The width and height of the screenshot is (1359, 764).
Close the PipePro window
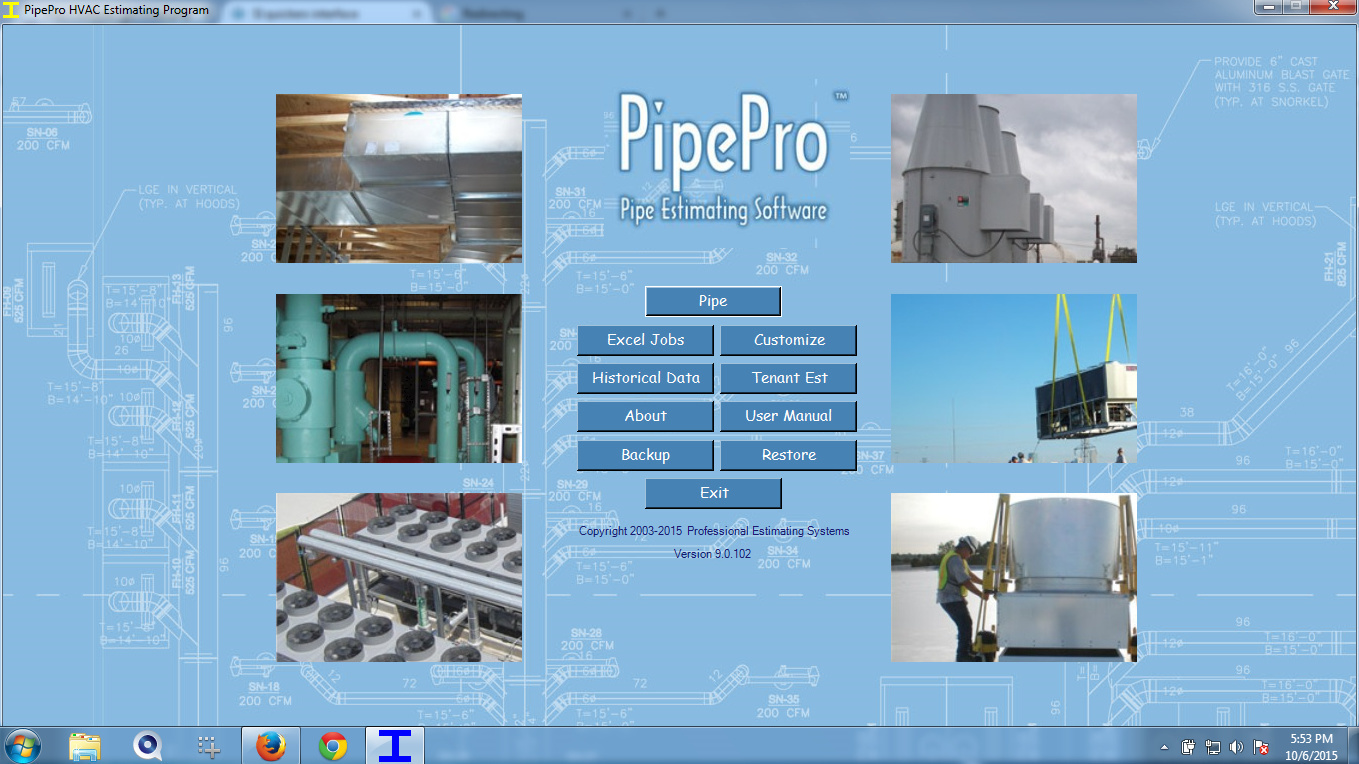tap(1331, 7)
